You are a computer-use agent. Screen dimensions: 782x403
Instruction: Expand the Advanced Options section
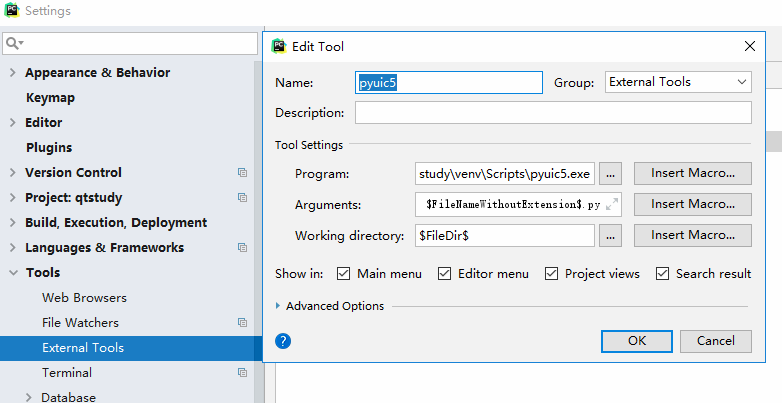(278, 306)
